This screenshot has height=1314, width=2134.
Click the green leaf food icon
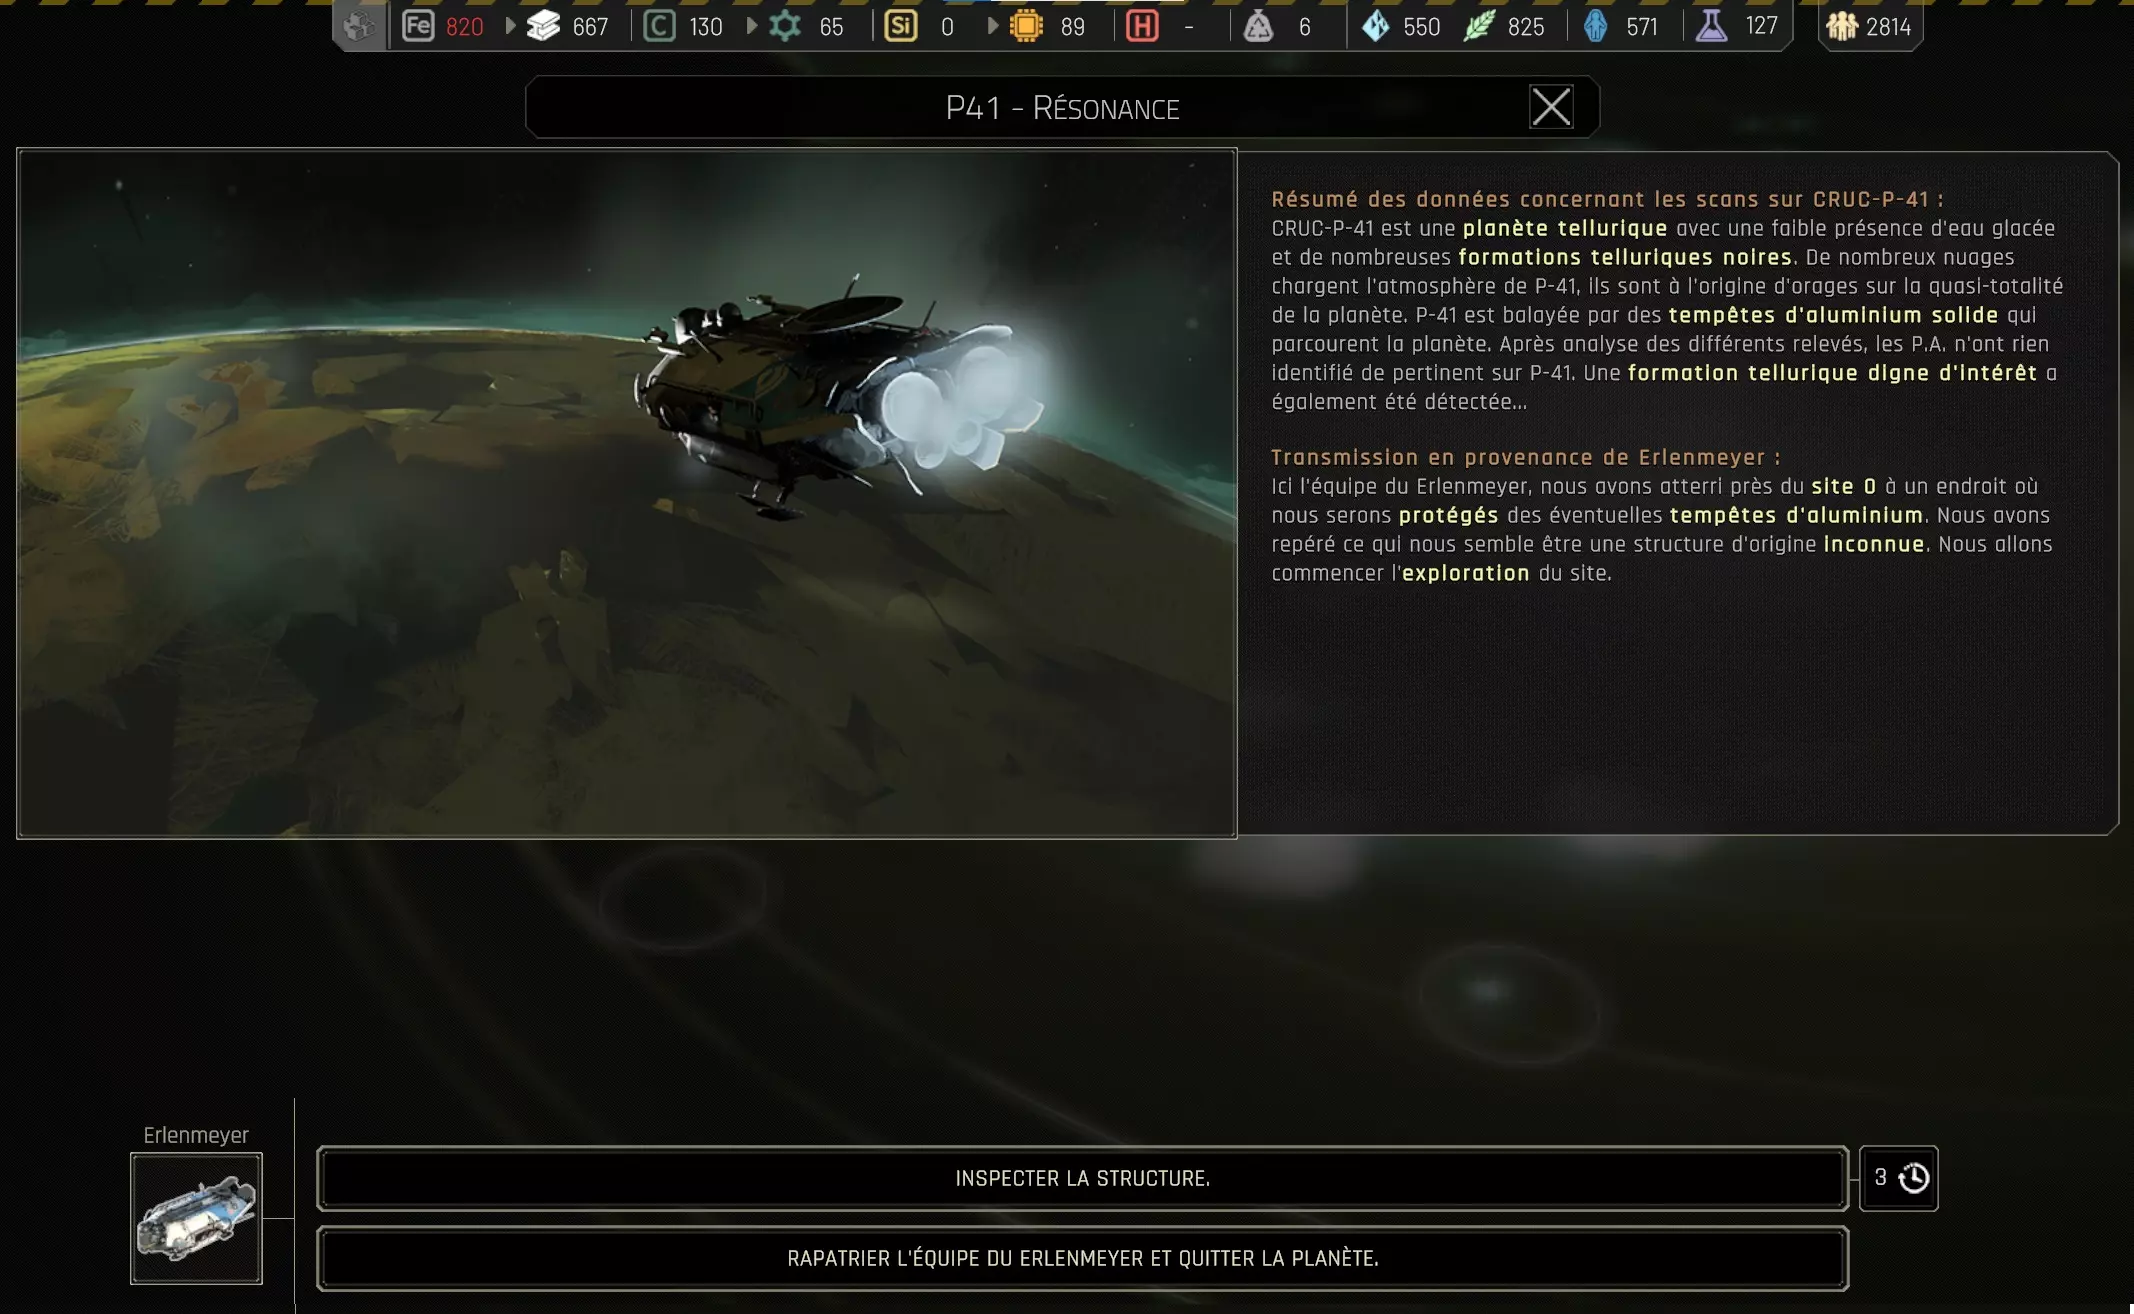pyautogui.click(x=1479, y=26)
